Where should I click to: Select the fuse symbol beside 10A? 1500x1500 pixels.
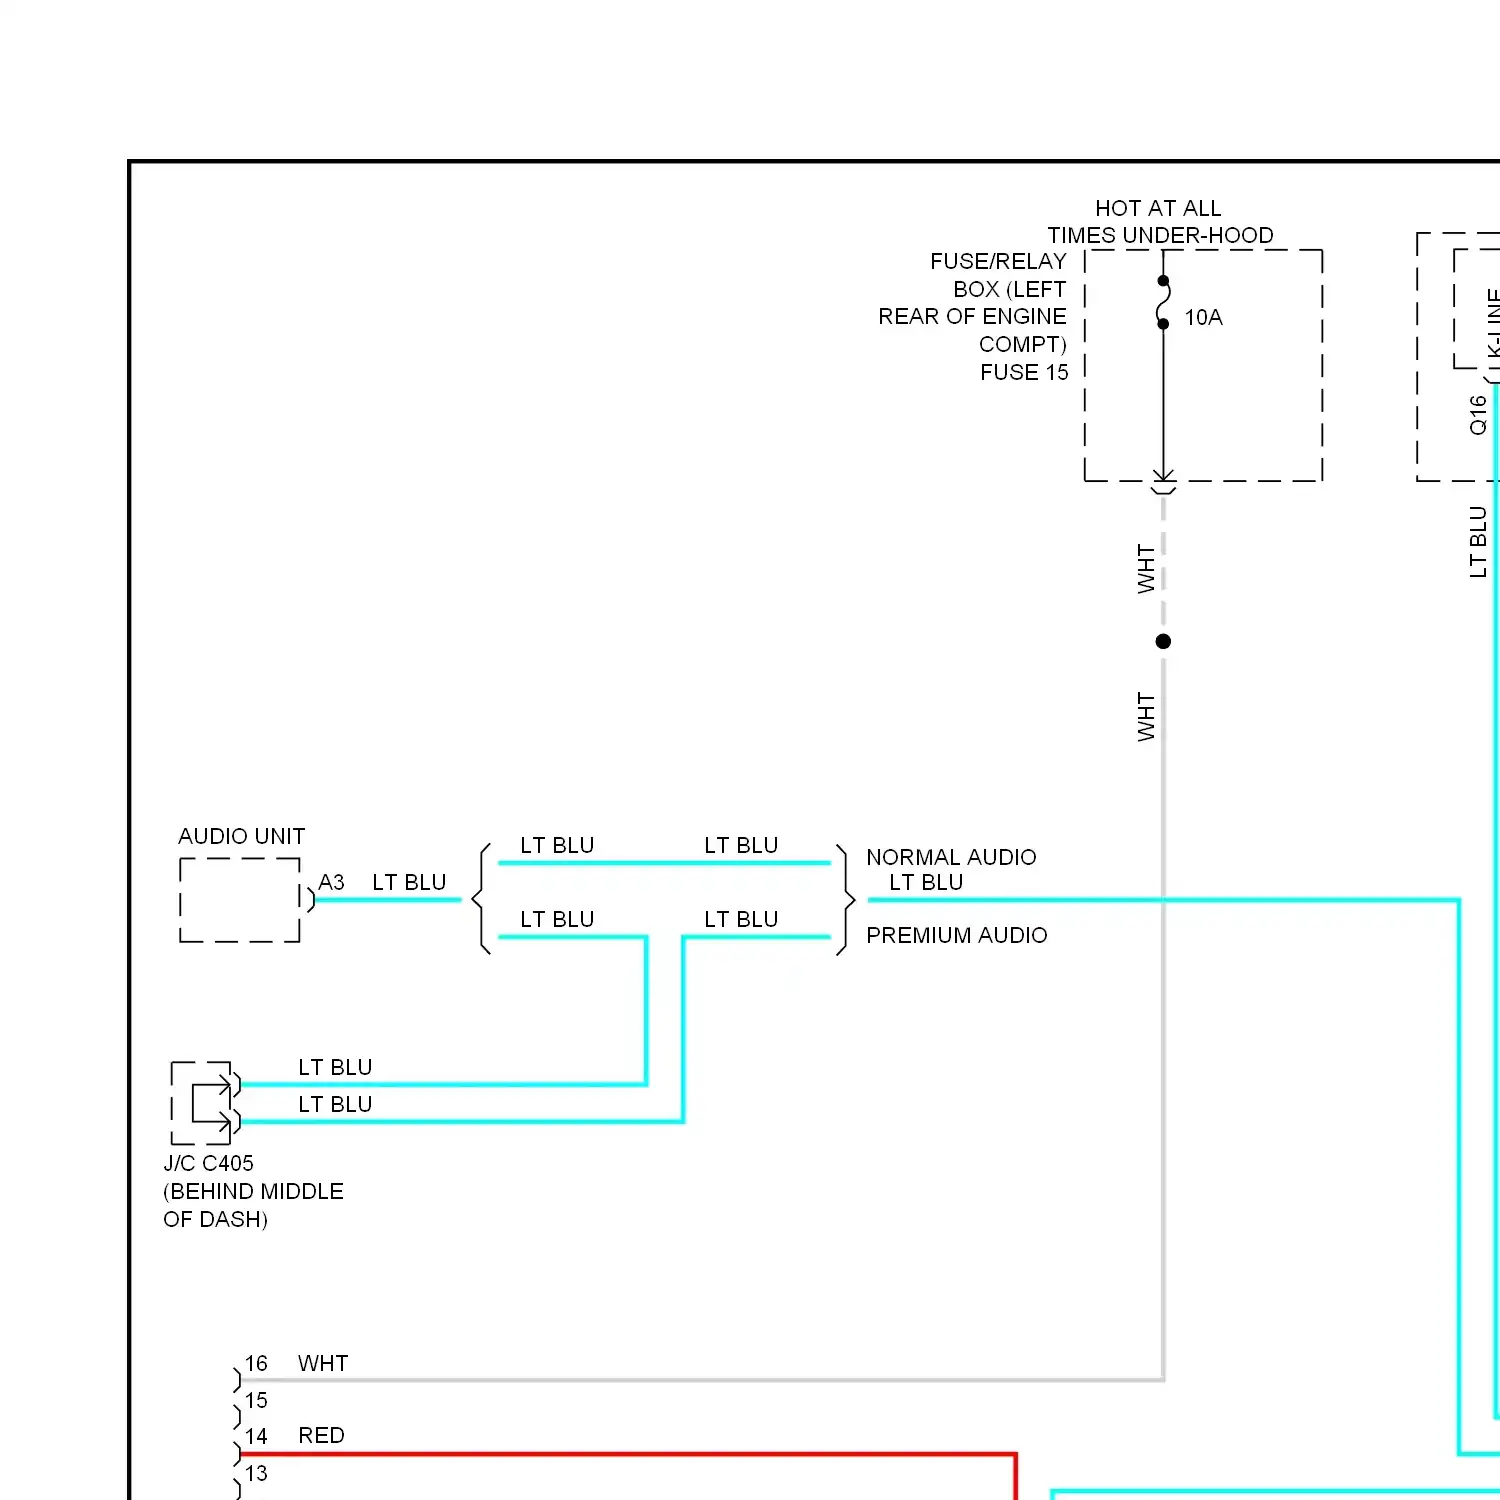click(1163, 302)
